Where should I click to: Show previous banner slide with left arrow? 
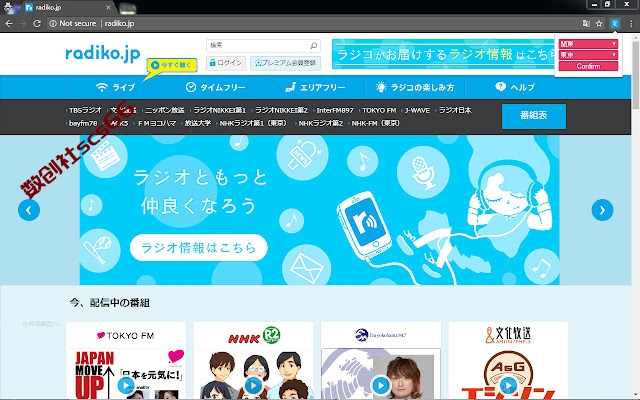[29, 210]
